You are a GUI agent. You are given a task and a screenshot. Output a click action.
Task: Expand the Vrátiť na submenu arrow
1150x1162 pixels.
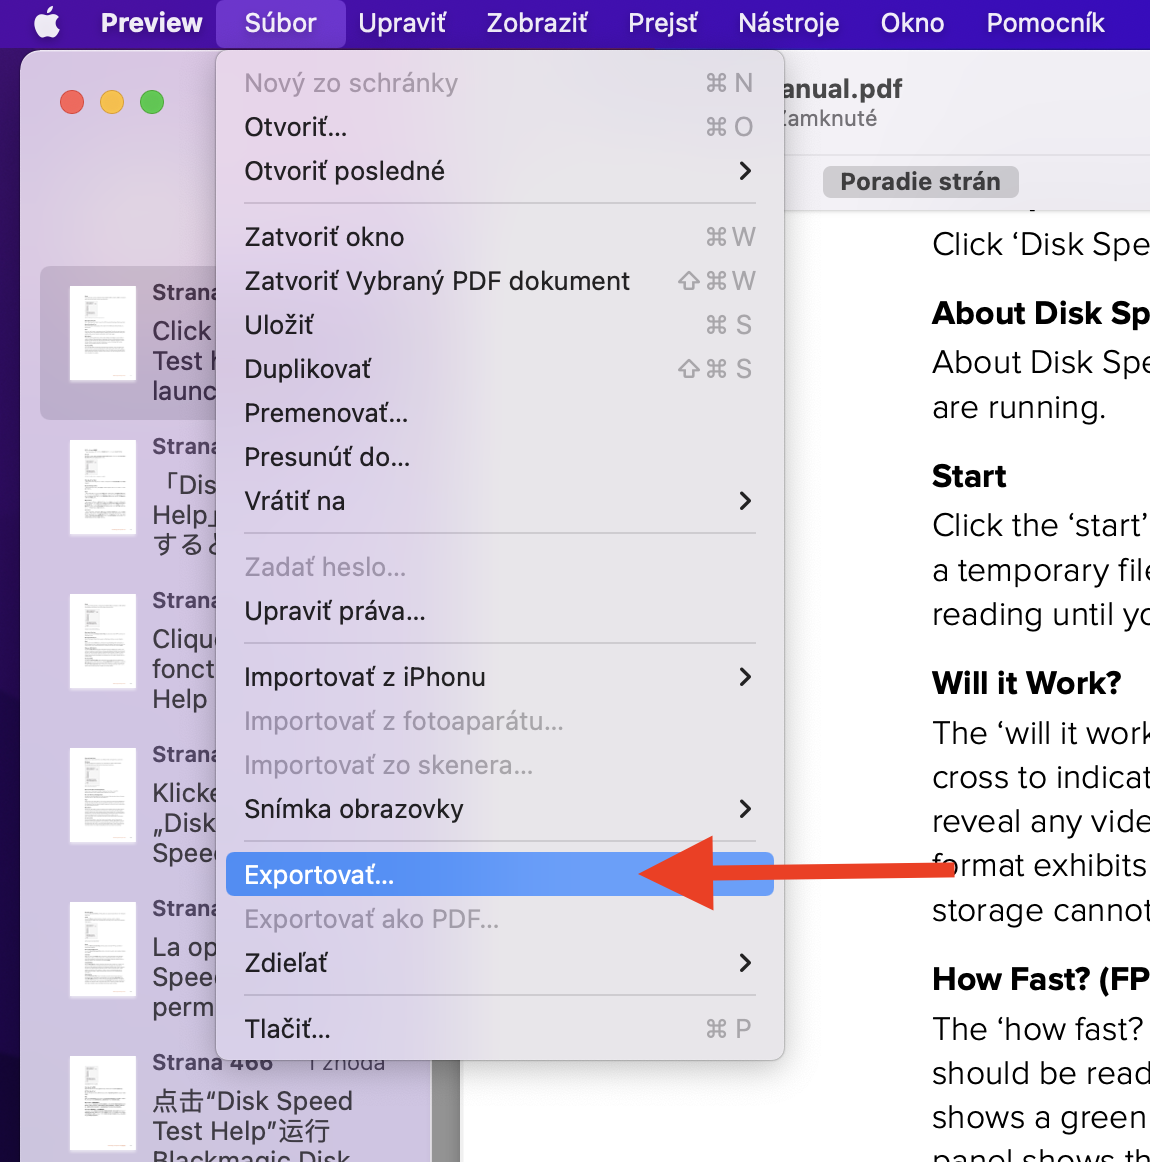(744, 501)
